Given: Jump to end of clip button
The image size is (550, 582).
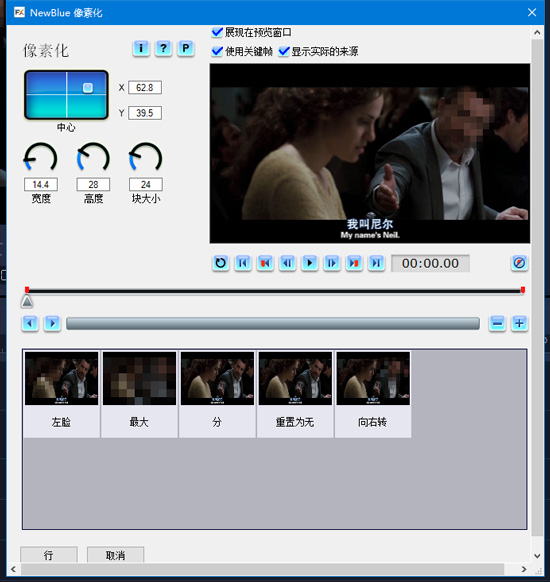Looking at the screenshot, I should pos(376,263).
